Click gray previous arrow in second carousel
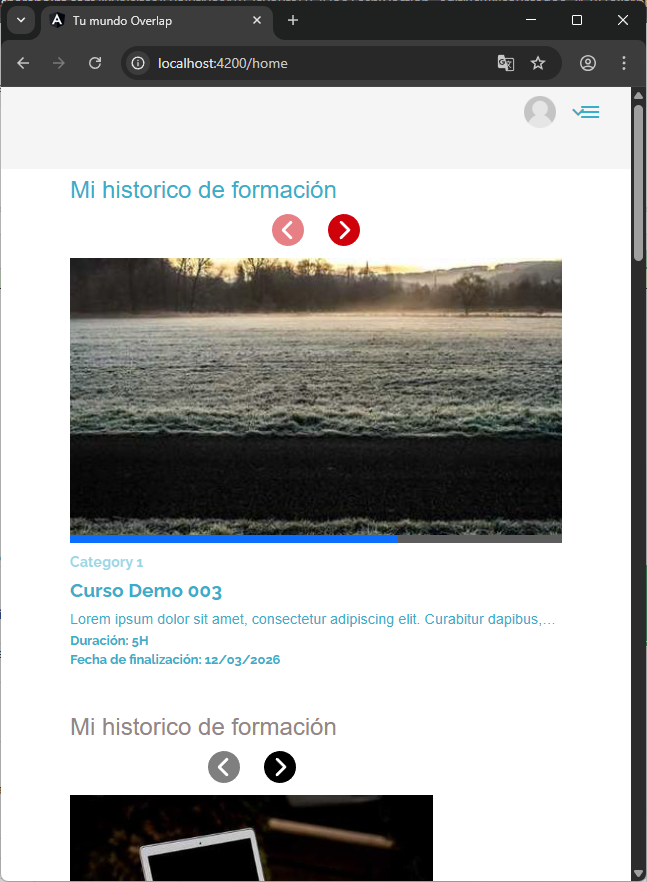Image resolution: width=647 pixels, height=882 pixels. click(x=224, y=767)
